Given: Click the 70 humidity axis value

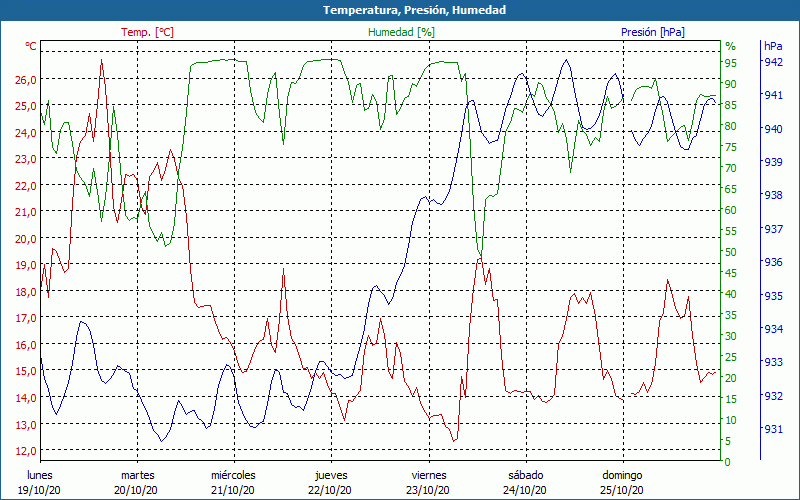Looking at the screenshot, I should tap(731, 168).
